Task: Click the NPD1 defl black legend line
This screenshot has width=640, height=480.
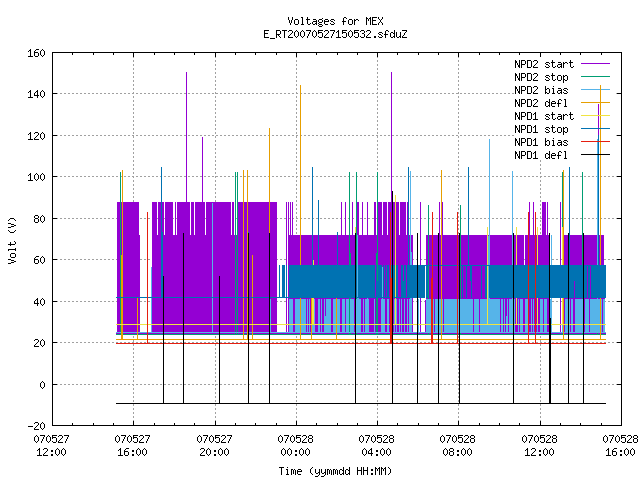Action: click(x=595, y=155)
